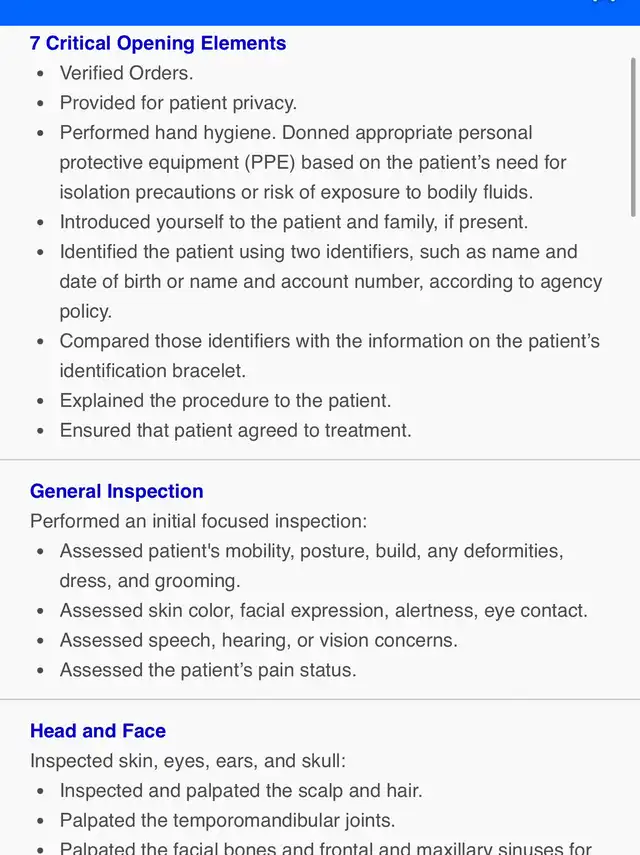Viewport: 640px width, 855px height.
Task: Select "Assessed speech, hearing, or vision concerns." item
Action: click(259, 640)
